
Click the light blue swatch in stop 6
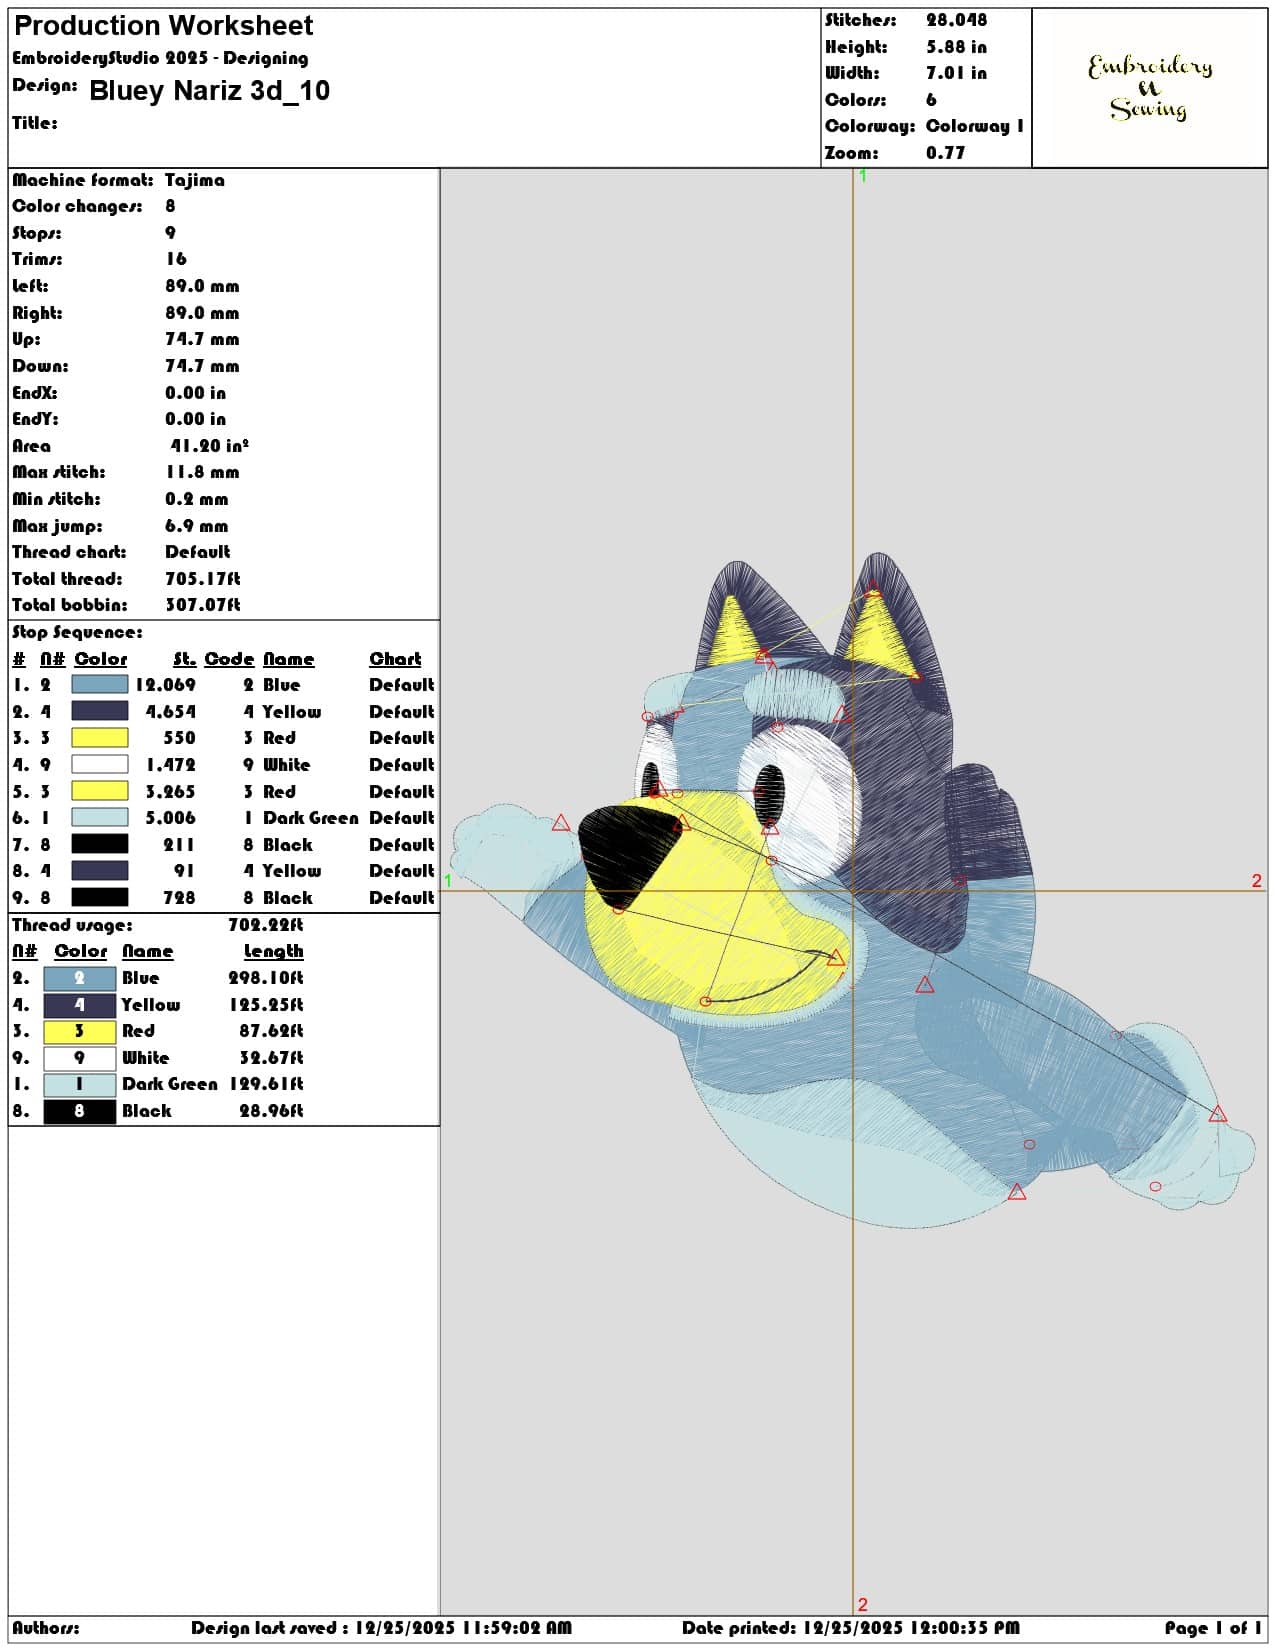pyautogui.click(x=100, y=818)
